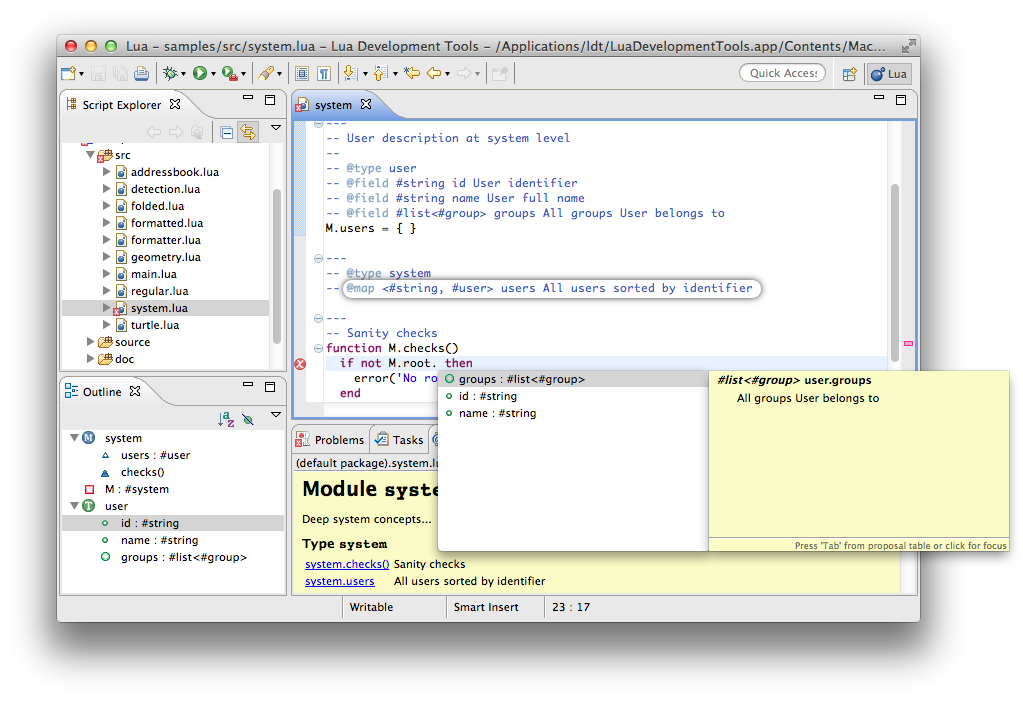This screenshot has width=1023, height=701.
Task: Expand addressbook.lua in the tree
Action: pyautogui.click(x=106, y=172)
